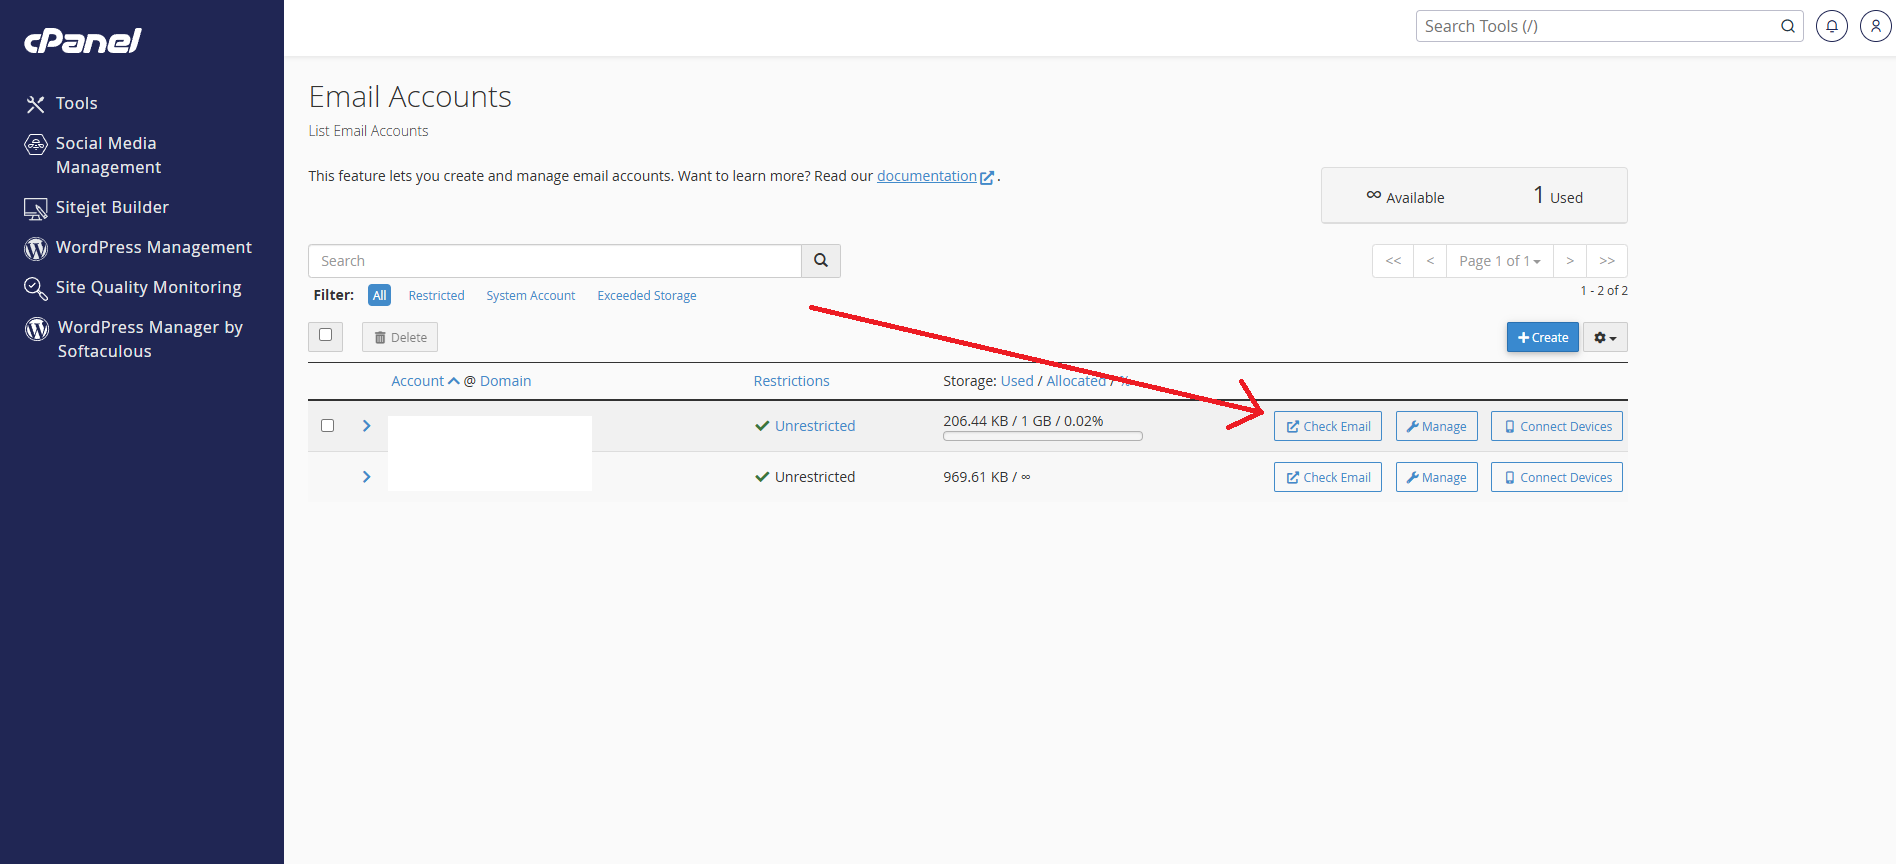
Task: Go to previous page (<)
Action: point(1430,261)
